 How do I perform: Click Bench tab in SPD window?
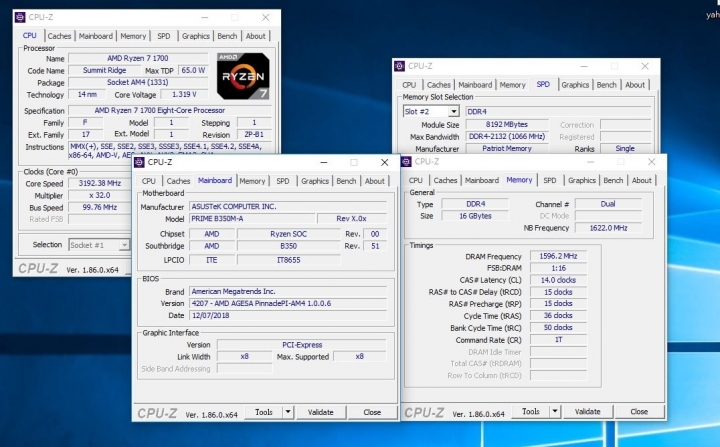pyautogui.click(x=607, y=85)
